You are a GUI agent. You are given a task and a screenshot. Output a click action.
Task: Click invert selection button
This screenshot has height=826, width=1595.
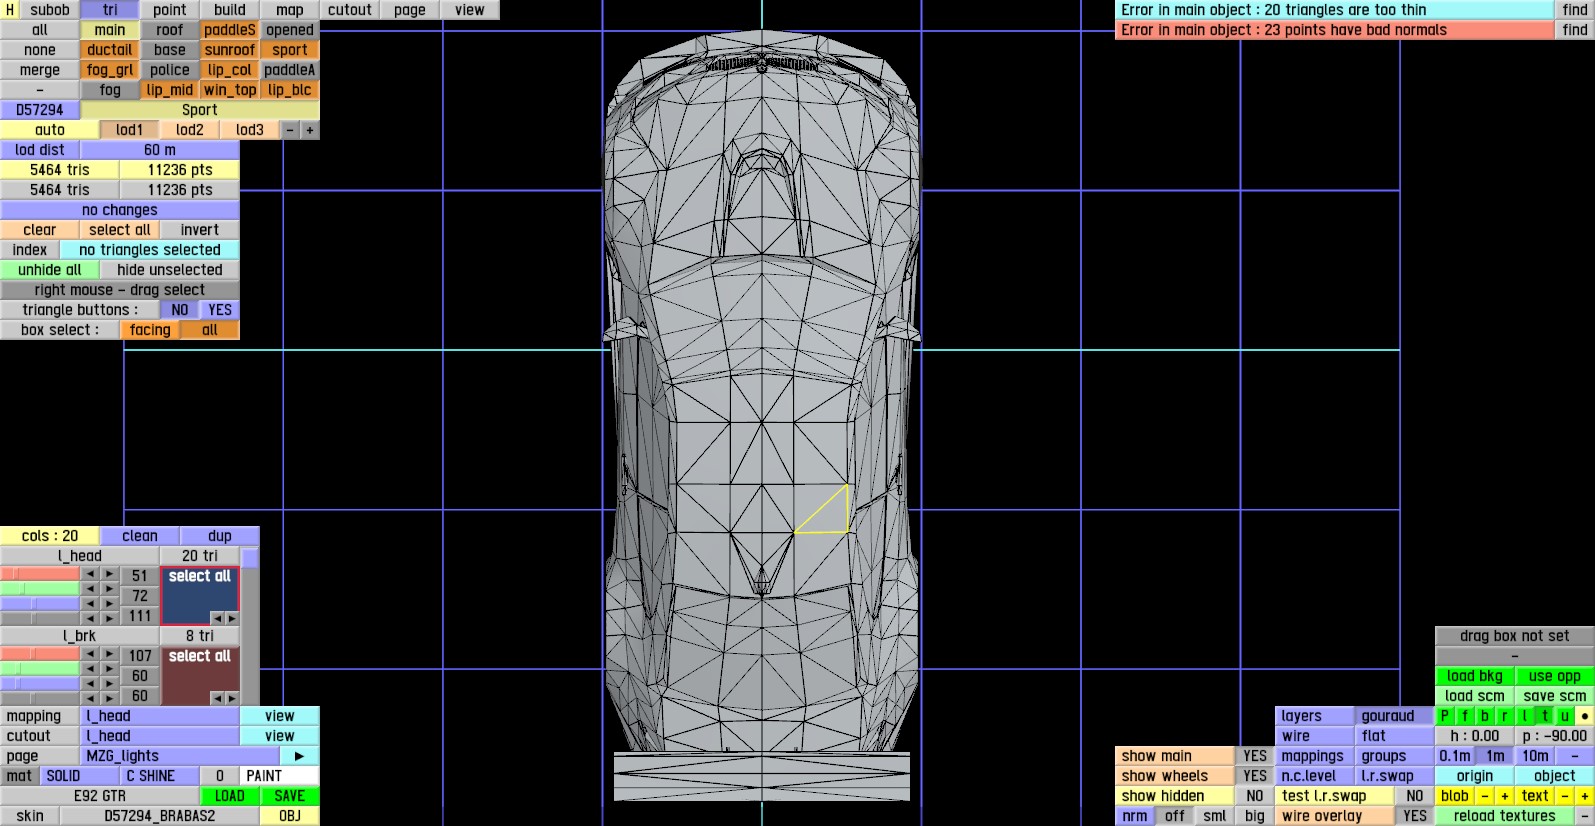pyautogui.click(x=200, y=230)
